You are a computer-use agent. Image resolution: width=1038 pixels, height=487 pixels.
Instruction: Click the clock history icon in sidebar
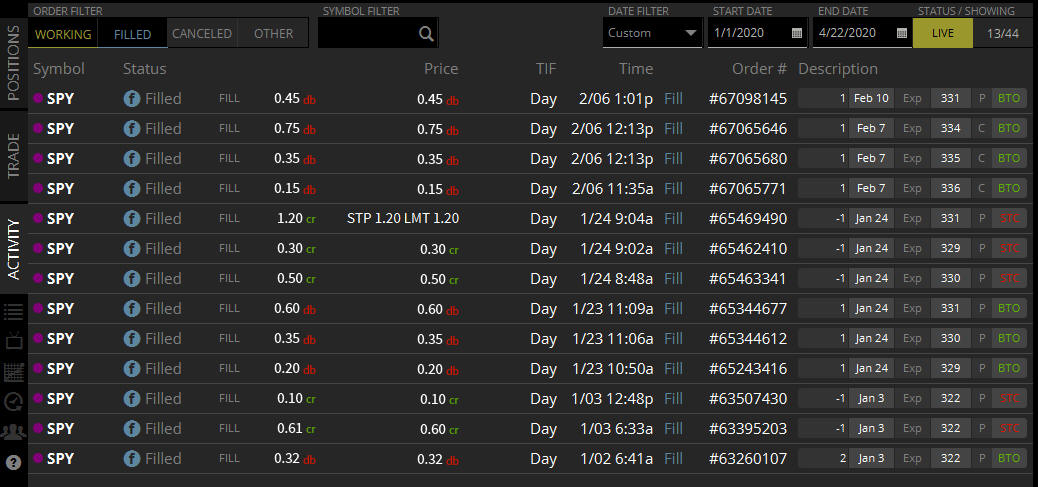point(14,402)
